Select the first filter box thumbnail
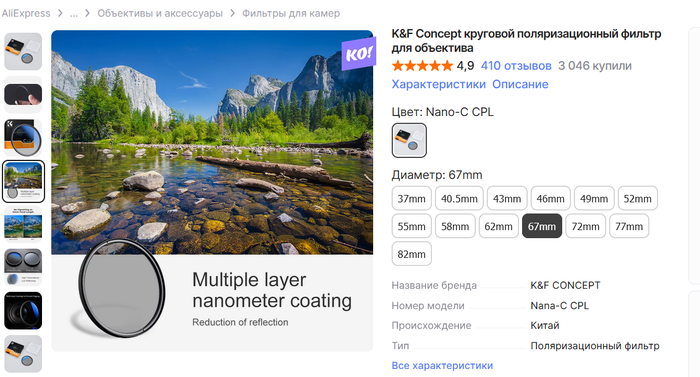This screenshot has width=700, height=377. (x=23, y=51)
